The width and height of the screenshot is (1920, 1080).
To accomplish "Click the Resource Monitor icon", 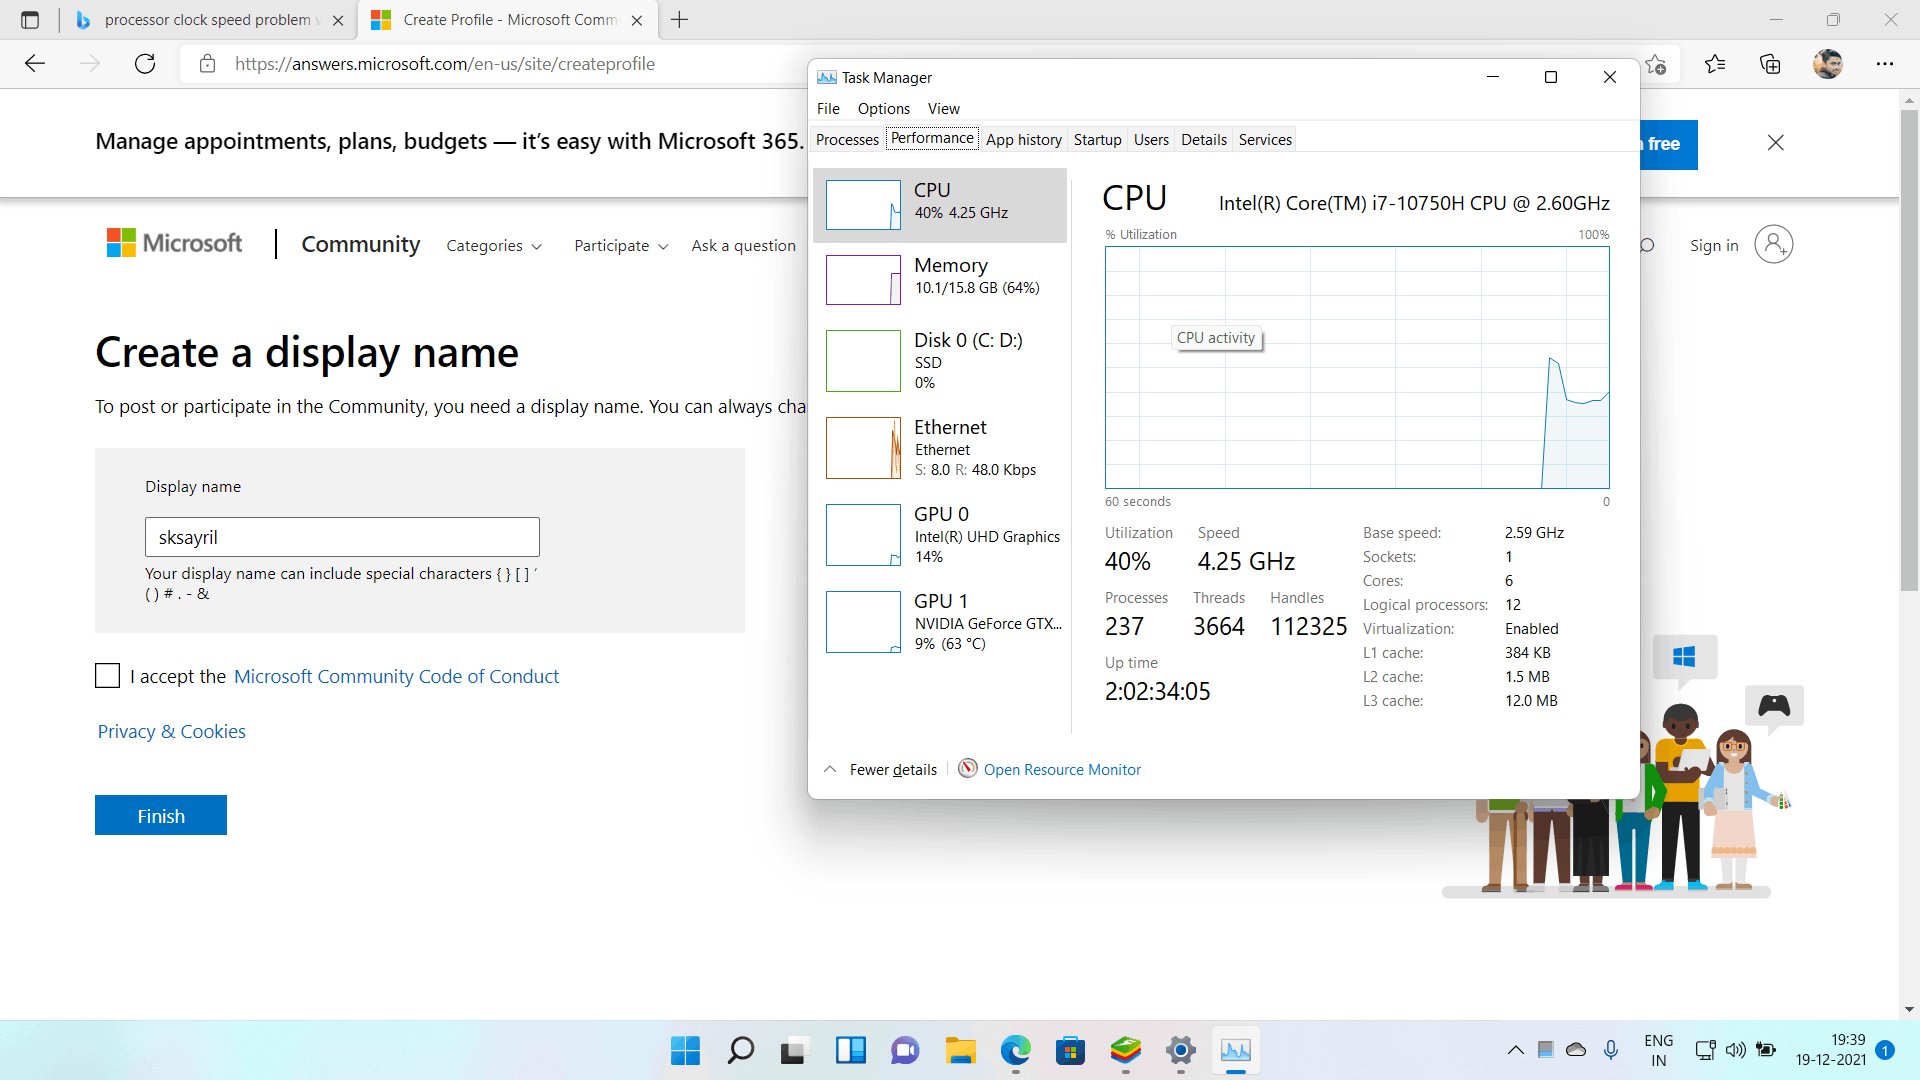I will point(967,768).
